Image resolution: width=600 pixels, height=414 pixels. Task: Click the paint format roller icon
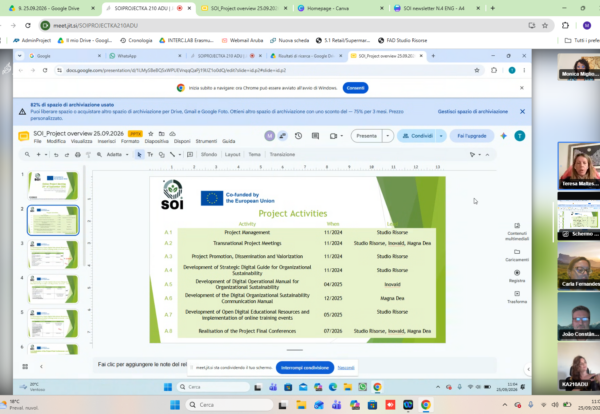point(88,155)
